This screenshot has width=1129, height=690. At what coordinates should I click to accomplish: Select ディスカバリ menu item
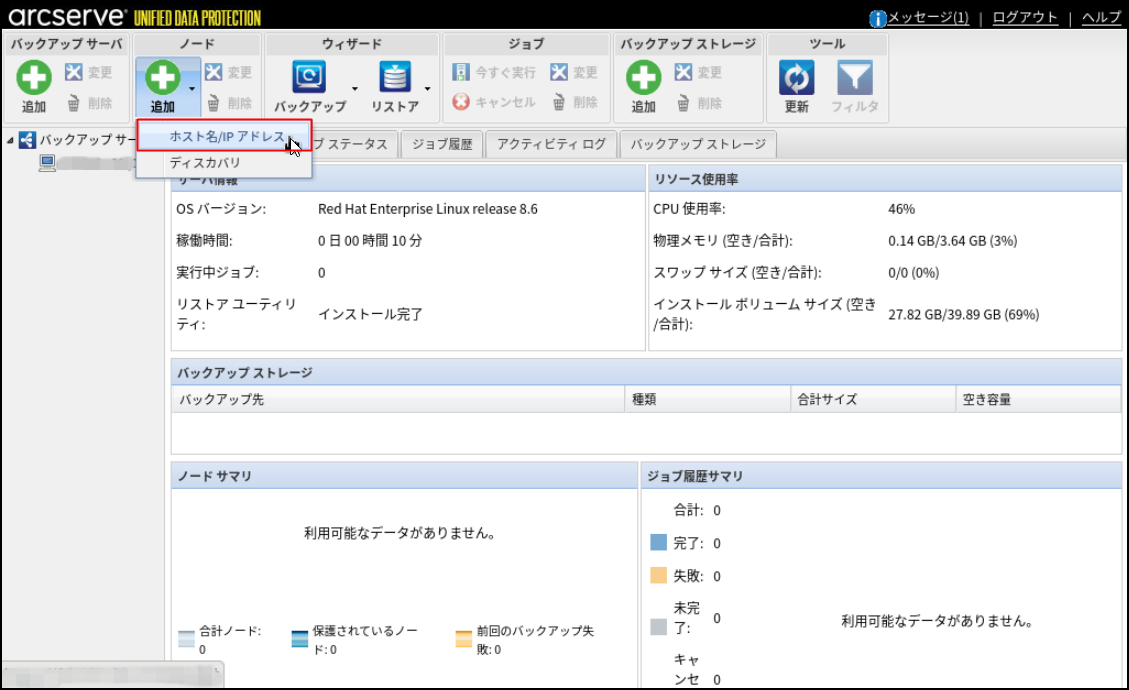tap(205, 163)
